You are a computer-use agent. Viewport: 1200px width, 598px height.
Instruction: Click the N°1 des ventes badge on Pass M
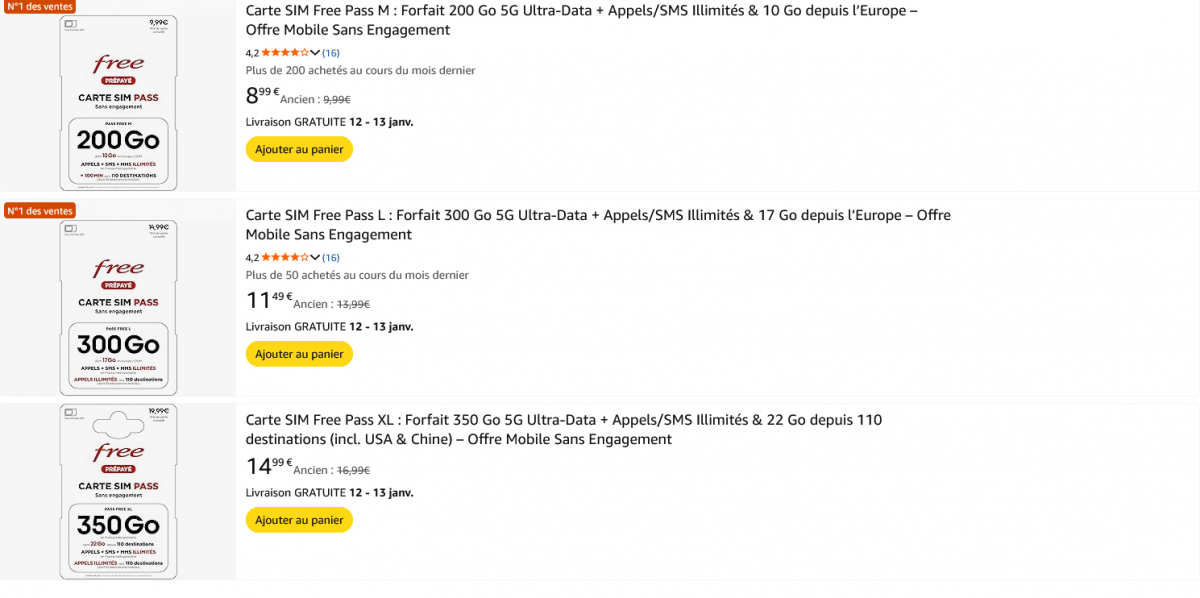click(40, 6)
